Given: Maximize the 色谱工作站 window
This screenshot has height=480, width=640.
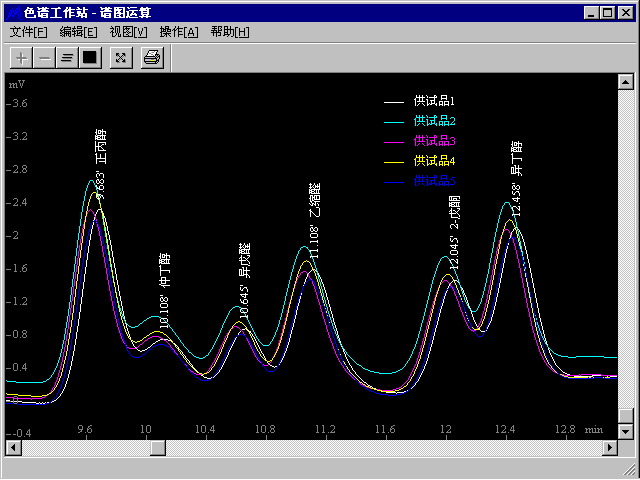Looking at the screenshot, I should point(607,13).
